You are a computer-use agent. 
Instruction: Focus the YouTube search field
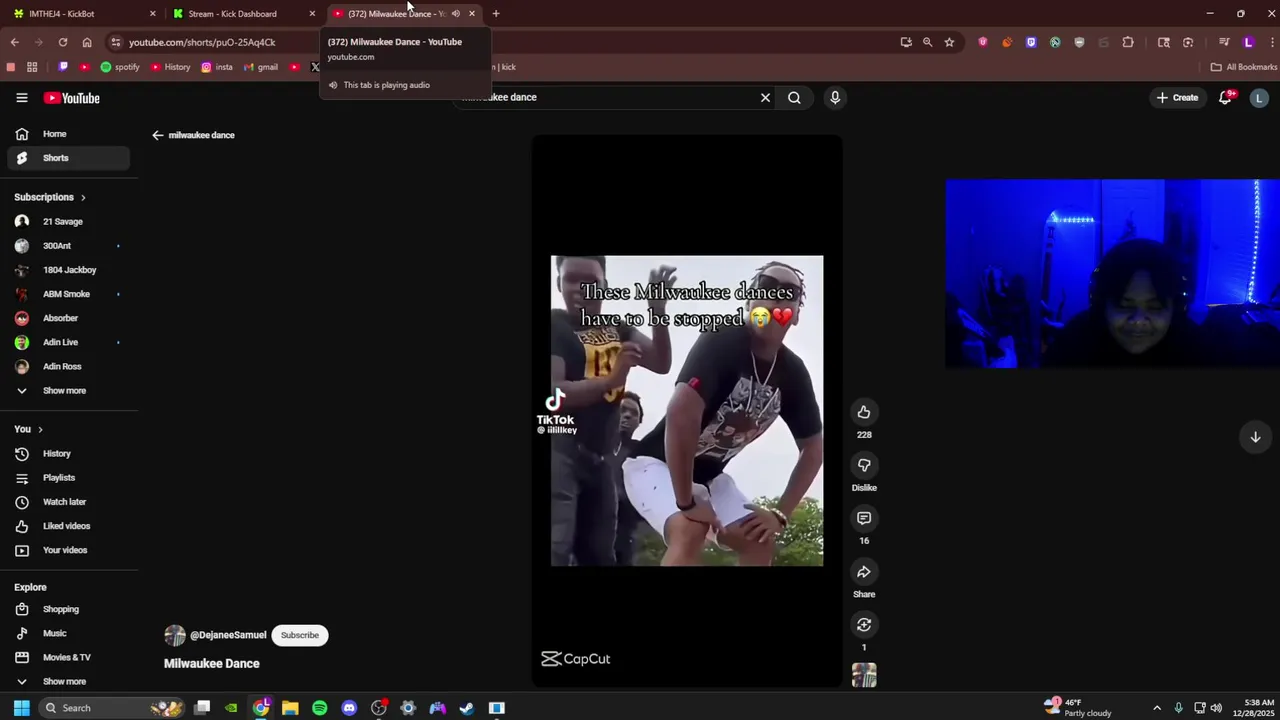pyautogui.click(x=610, y=98)
